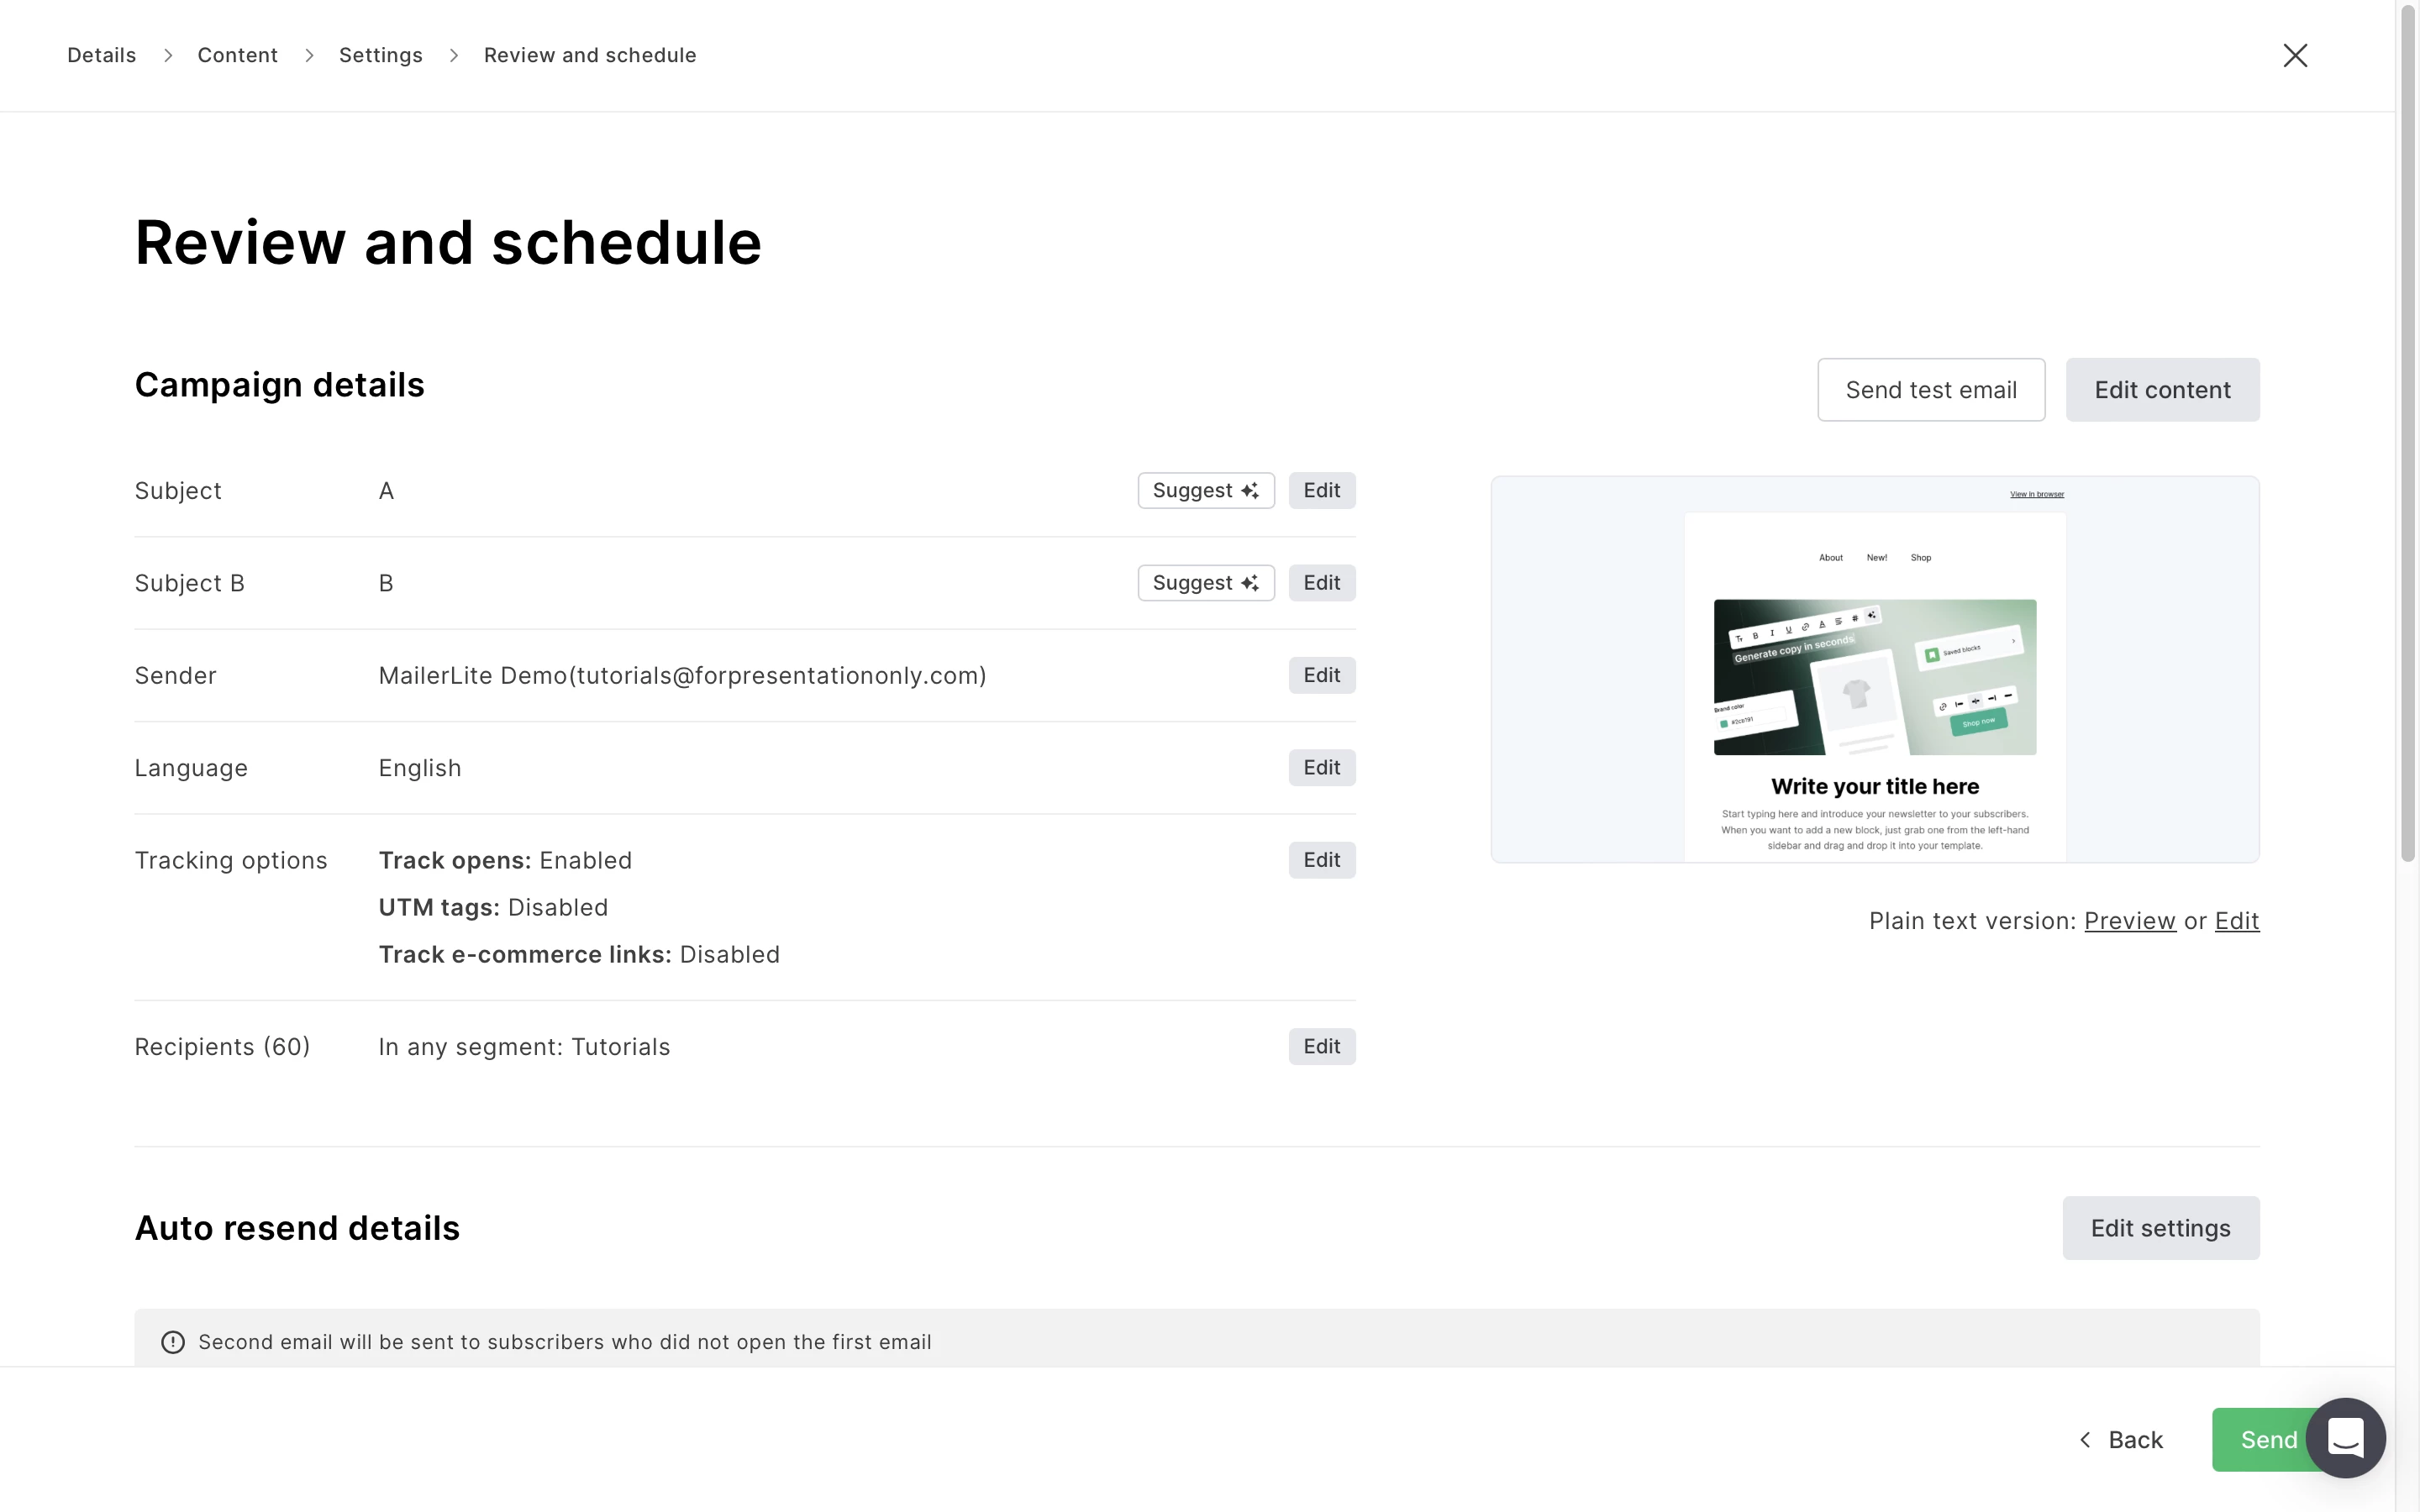Suggest a subject line for Subject B

tap(1205, 583)
